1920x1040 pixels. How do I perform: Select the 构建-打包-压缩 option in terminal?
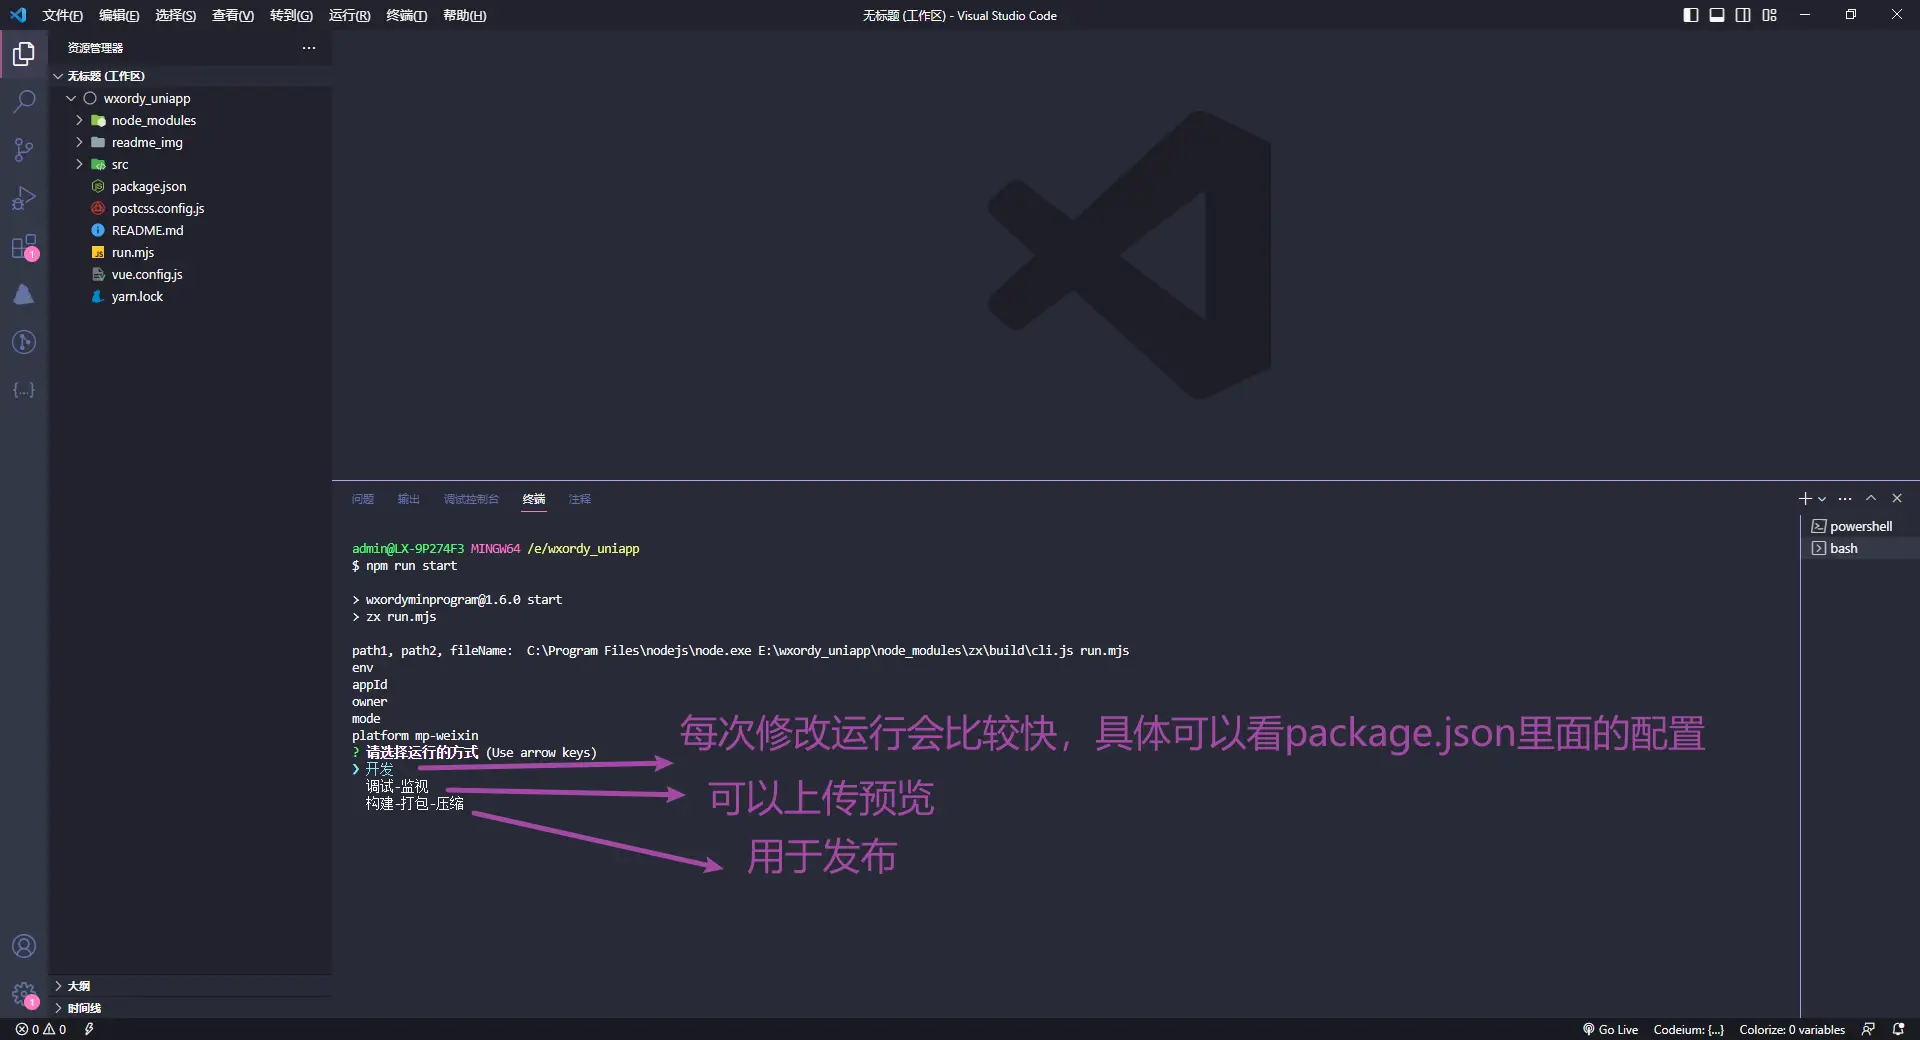414,803
